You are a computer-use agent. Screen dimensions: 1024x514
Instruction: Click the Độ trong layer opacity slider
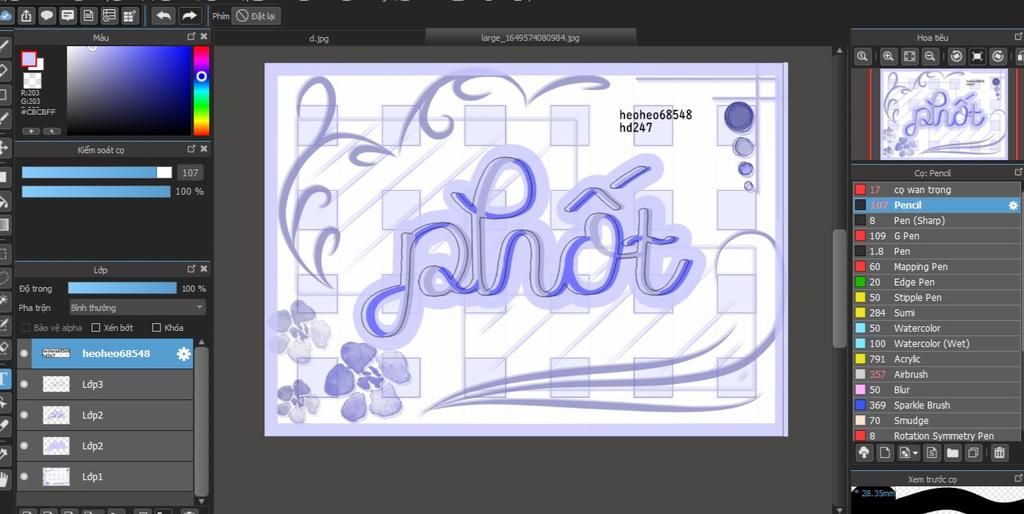[122, 288]
